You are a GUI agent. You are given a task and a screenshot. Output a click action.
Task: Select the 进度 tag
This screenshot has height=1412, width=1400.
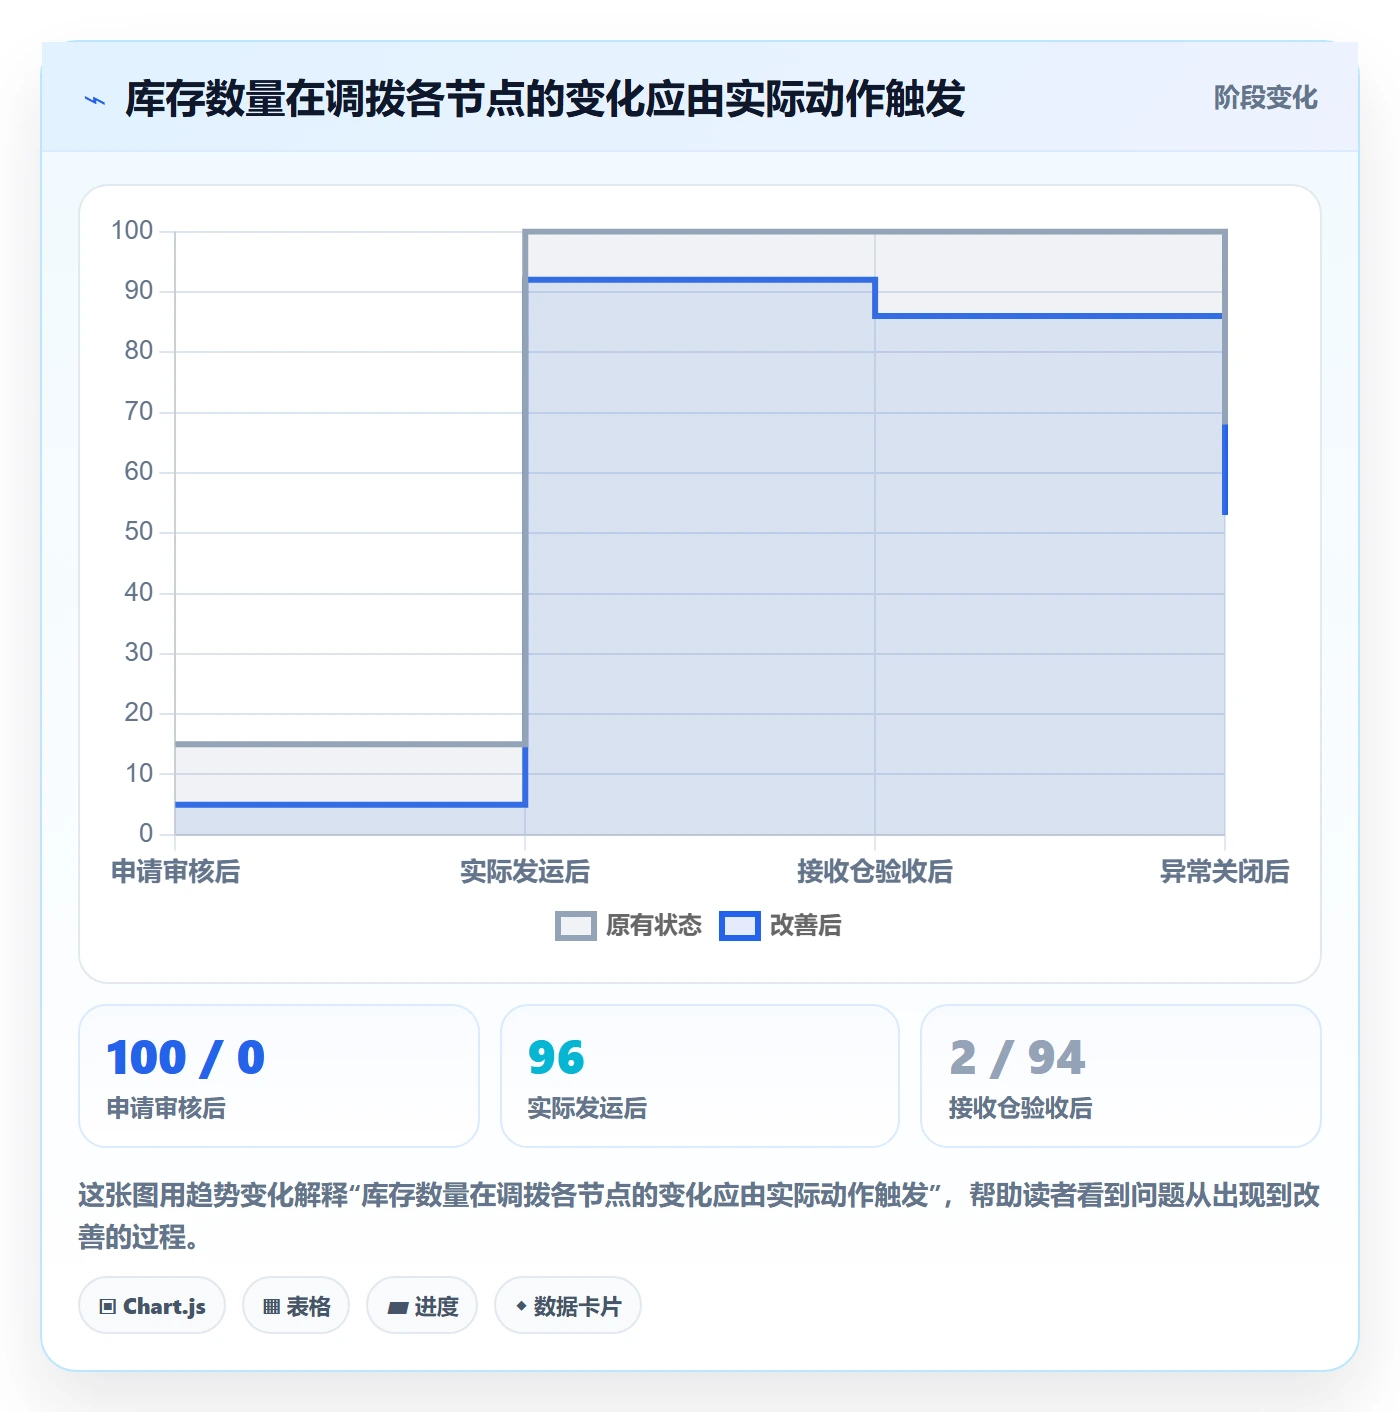tap(422, 1306)
